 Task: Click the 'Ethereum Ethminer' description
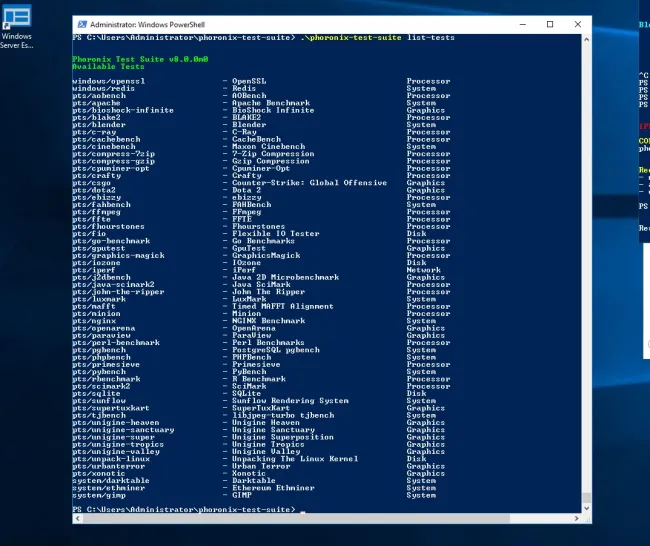pos(273,488)
